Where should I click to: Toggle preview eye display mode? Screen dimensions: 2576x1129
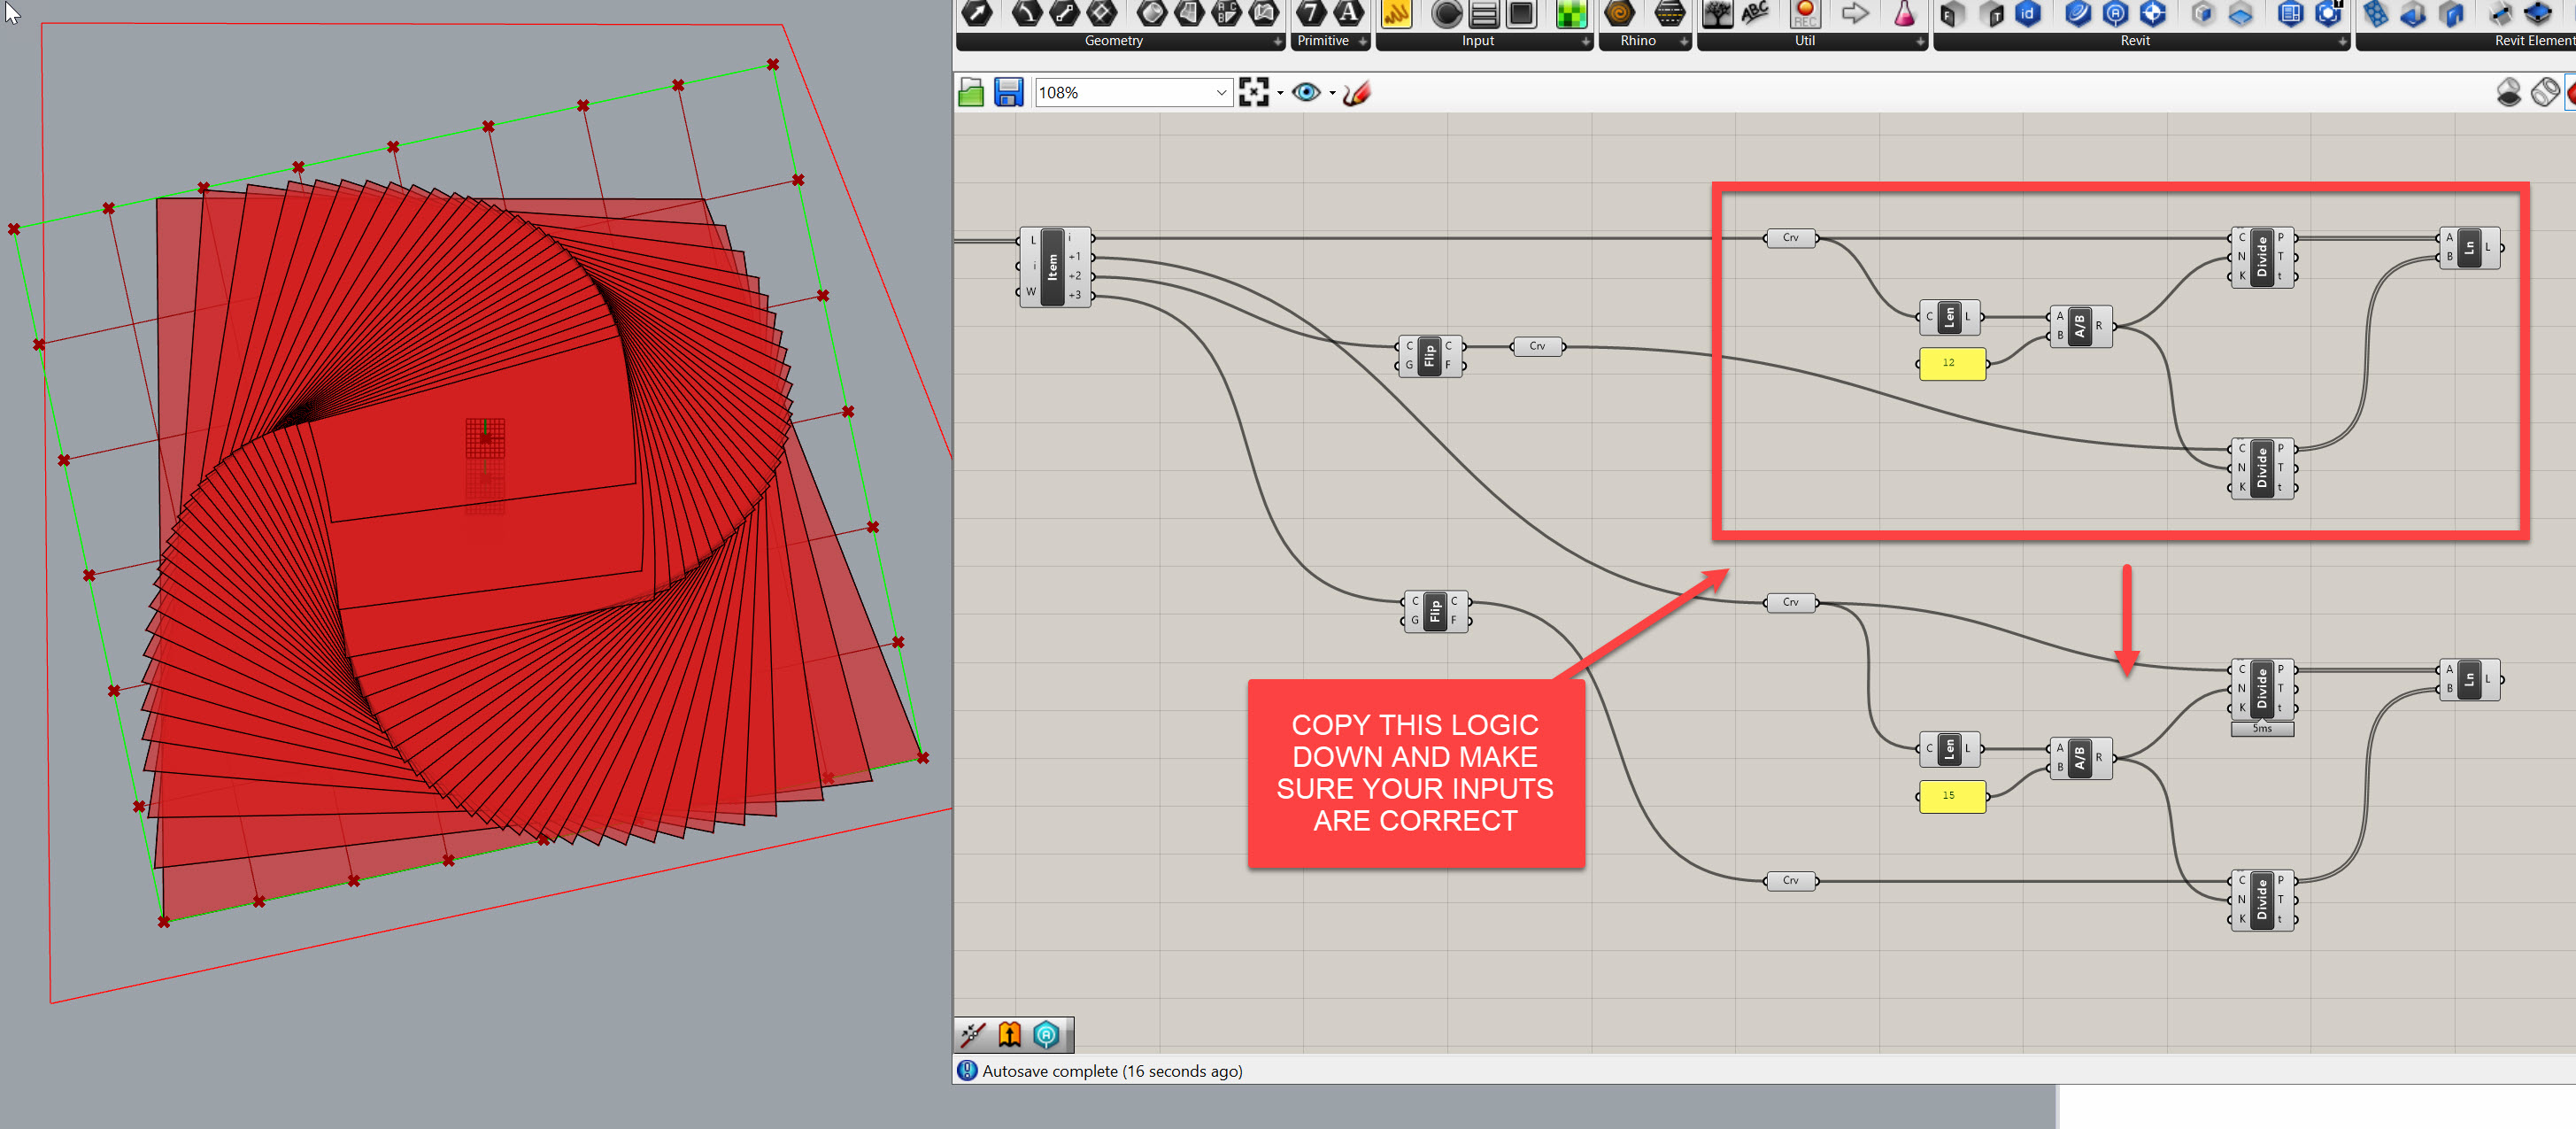(x=1305, y=93)
